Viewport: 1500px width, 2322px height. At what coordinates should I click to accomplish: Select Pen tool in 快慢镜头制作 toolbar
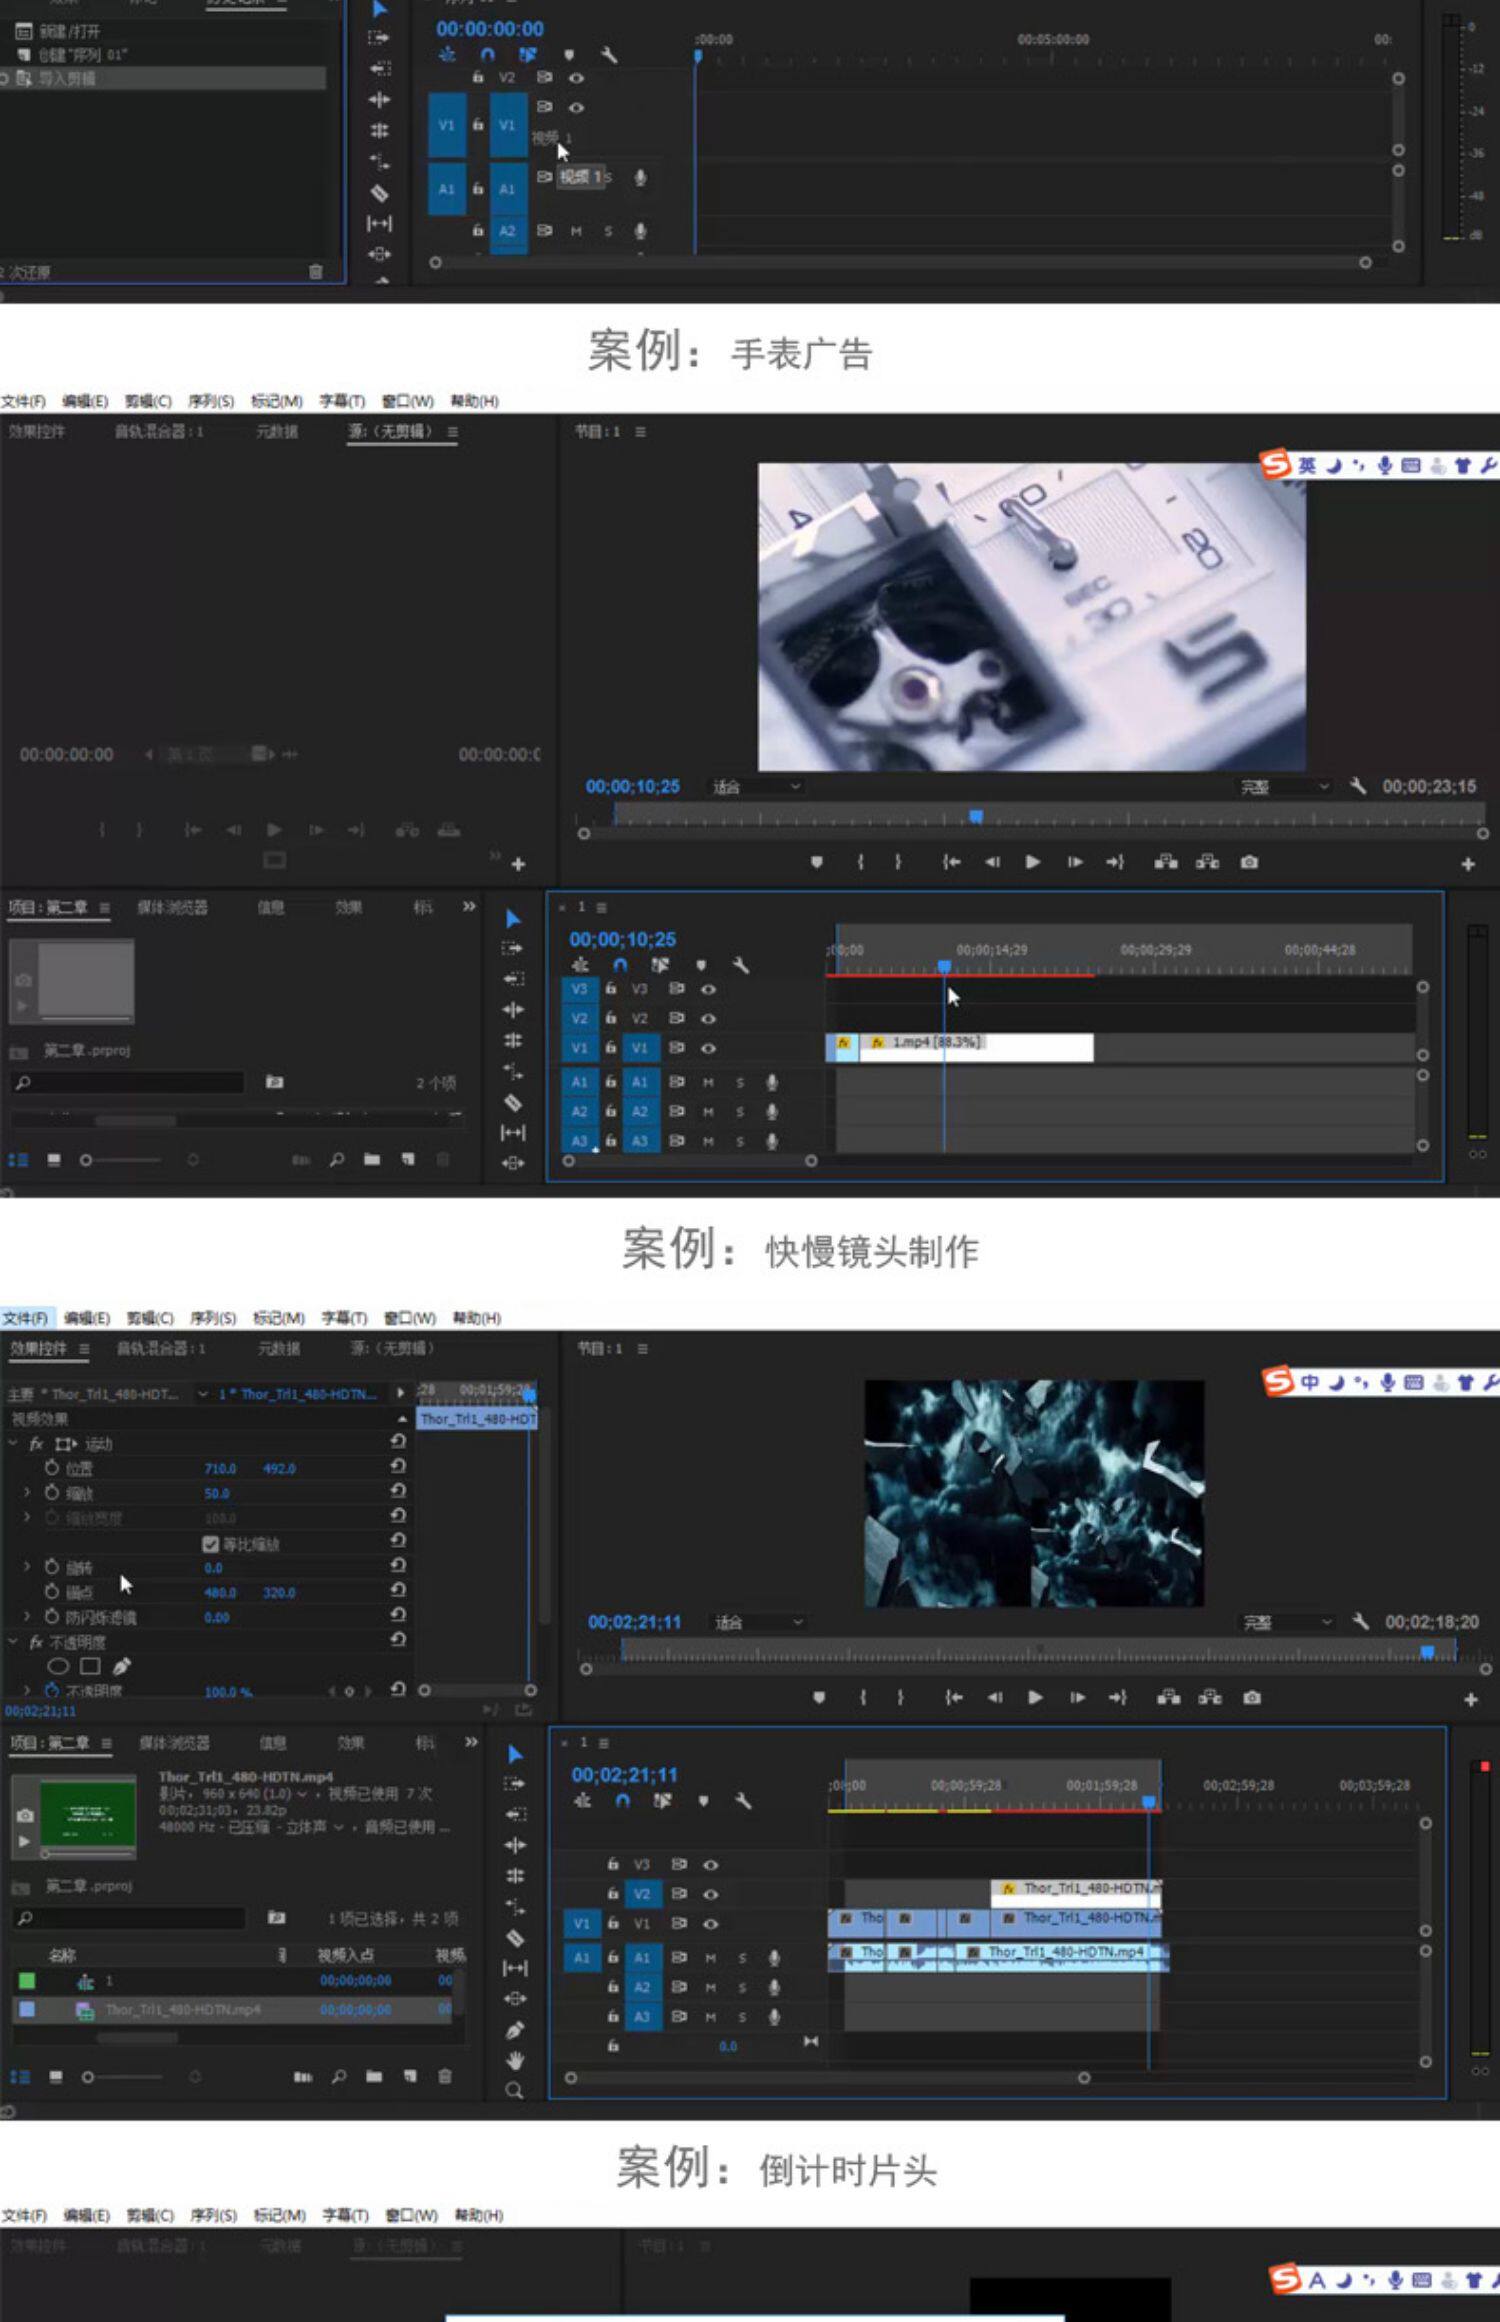[x=514, y=2030]
